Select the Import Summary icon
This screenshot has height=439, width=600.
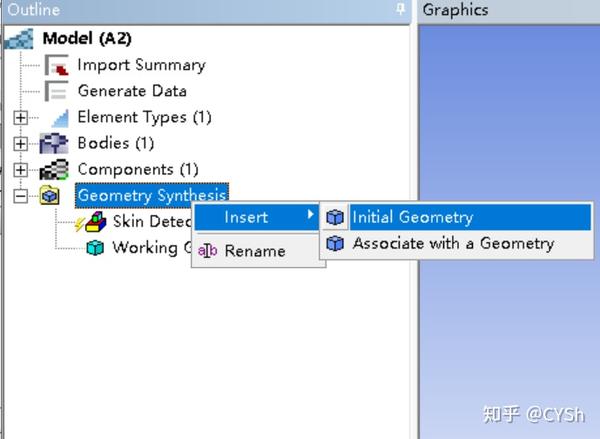56,65
